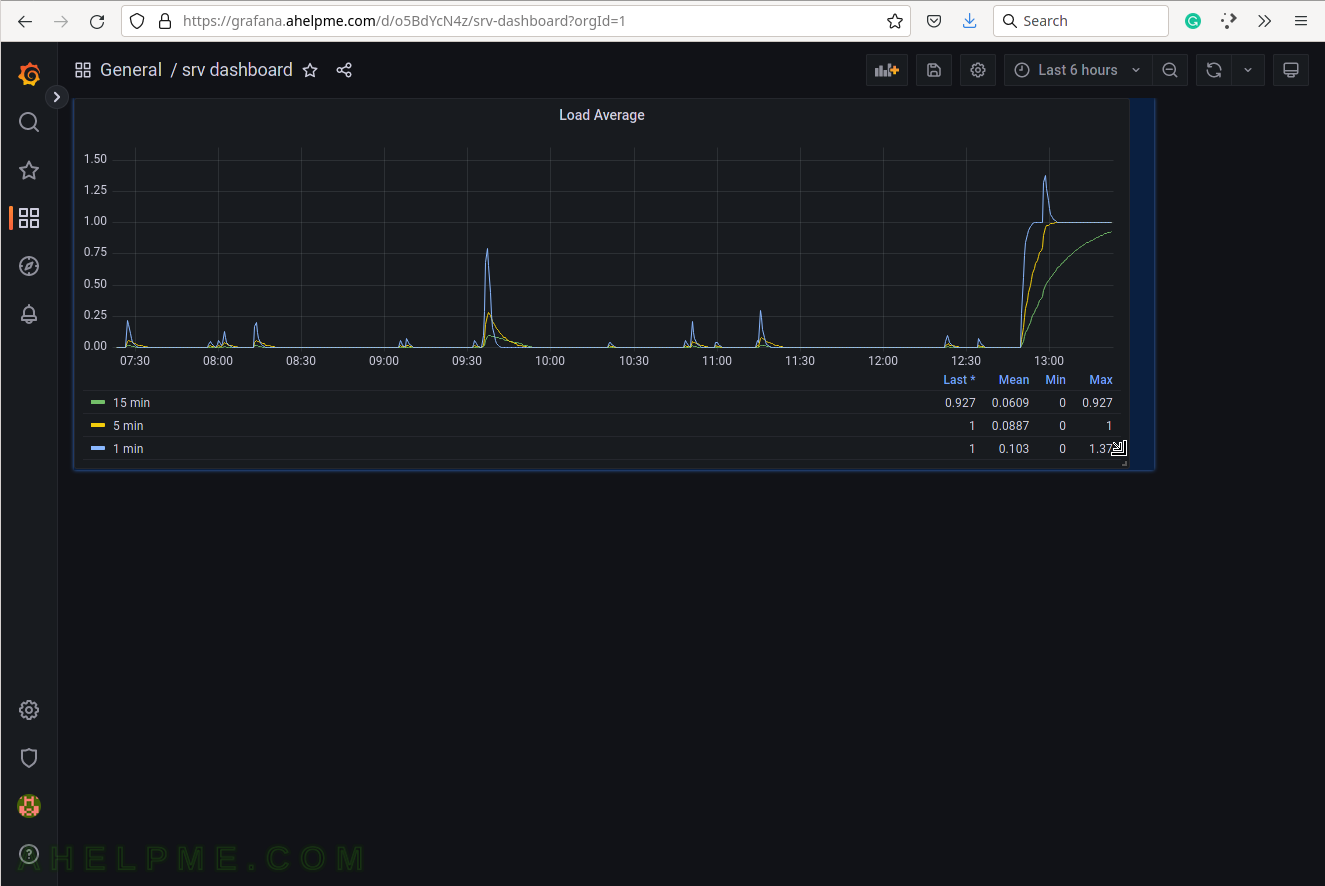Click the site lock security icon
1325x886 pixels.
[164, 21]
